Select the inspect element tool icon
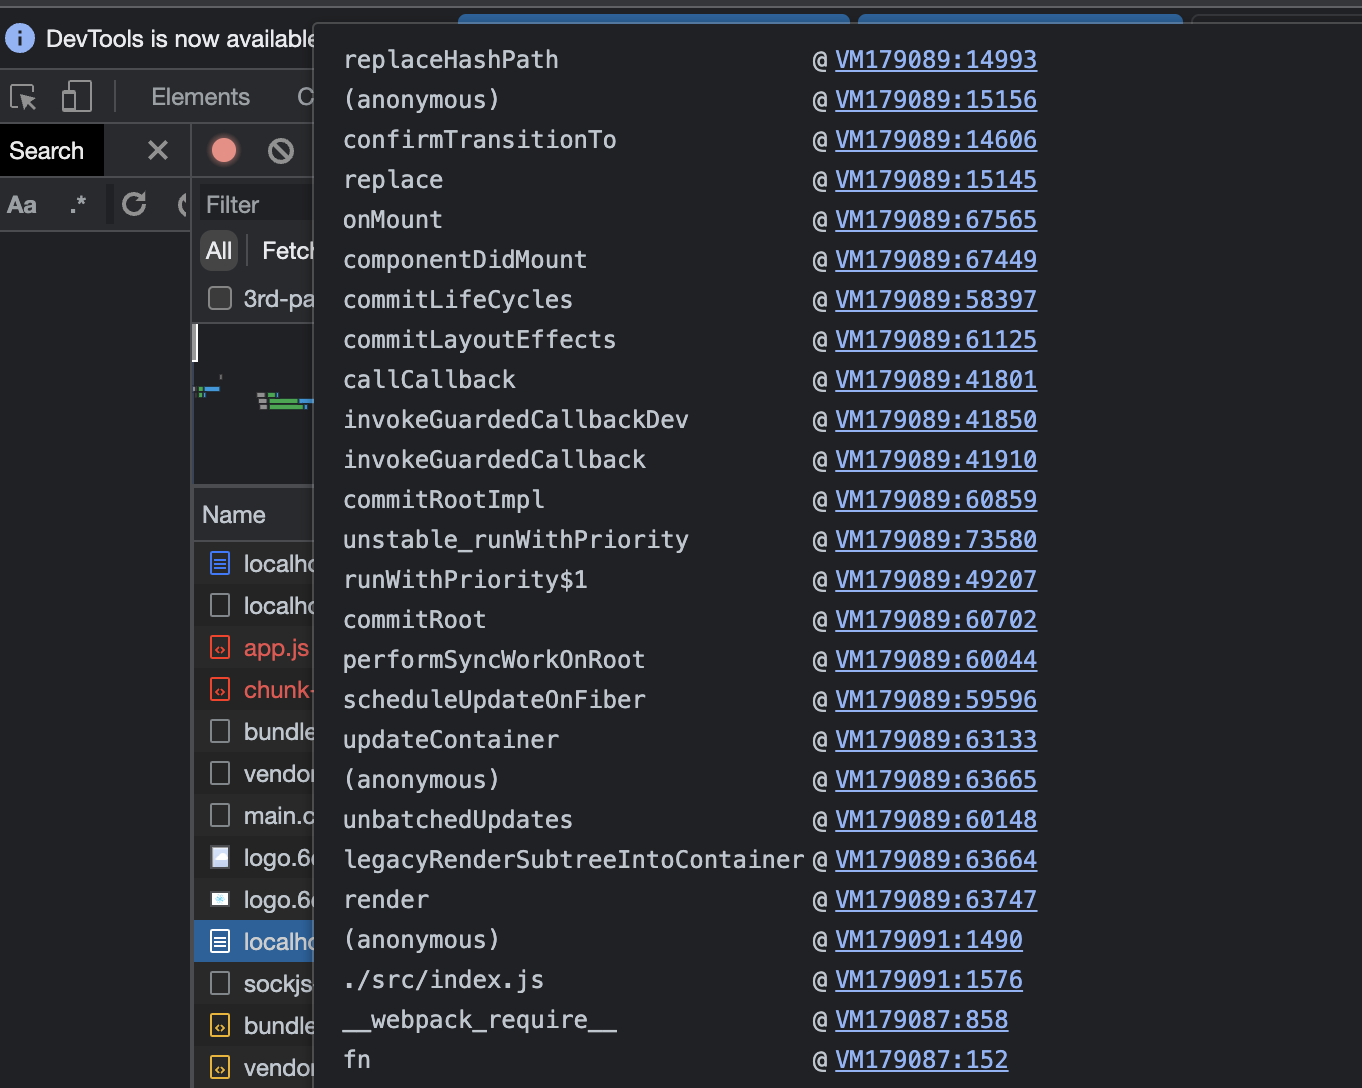The height and width of the screenshot is (1088, 1362). pyautogui.click(x=23, y=96)
